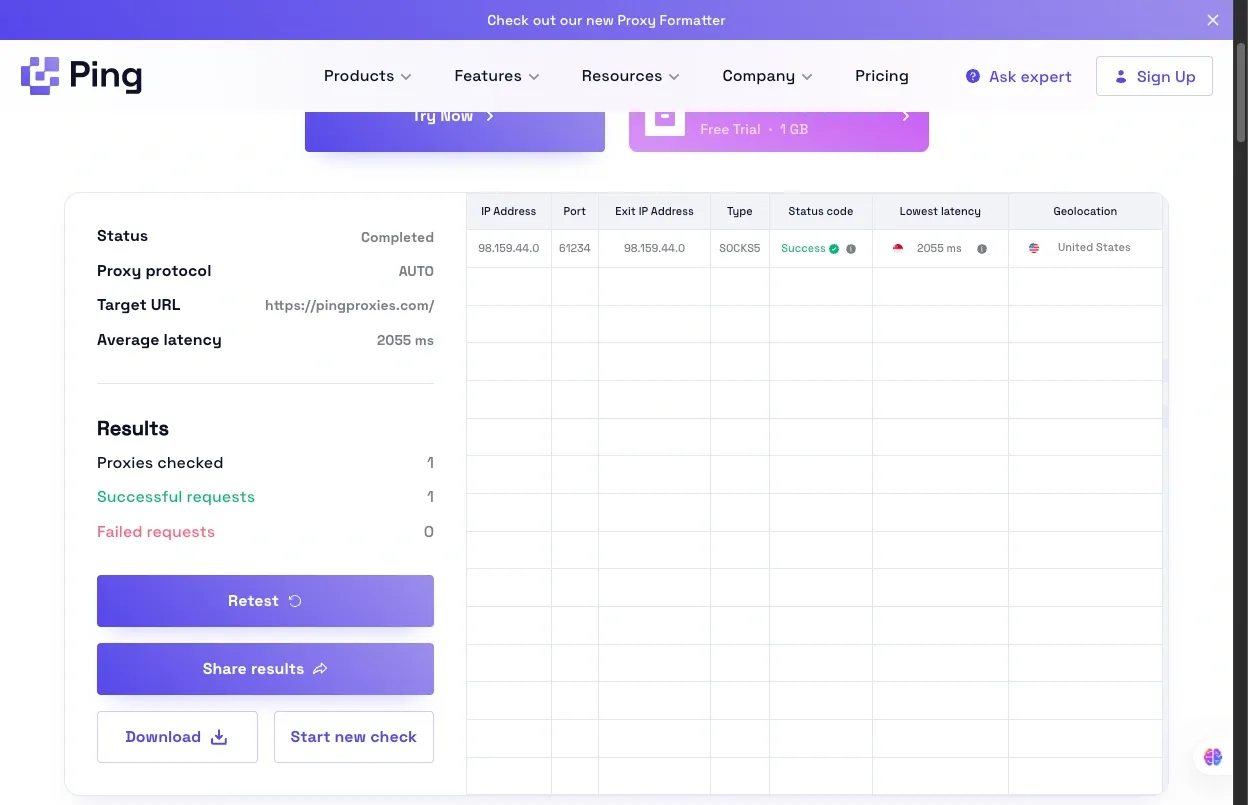Click Share results button
Viewport: 1248px width, 805px height.
(x=265, y=669)
